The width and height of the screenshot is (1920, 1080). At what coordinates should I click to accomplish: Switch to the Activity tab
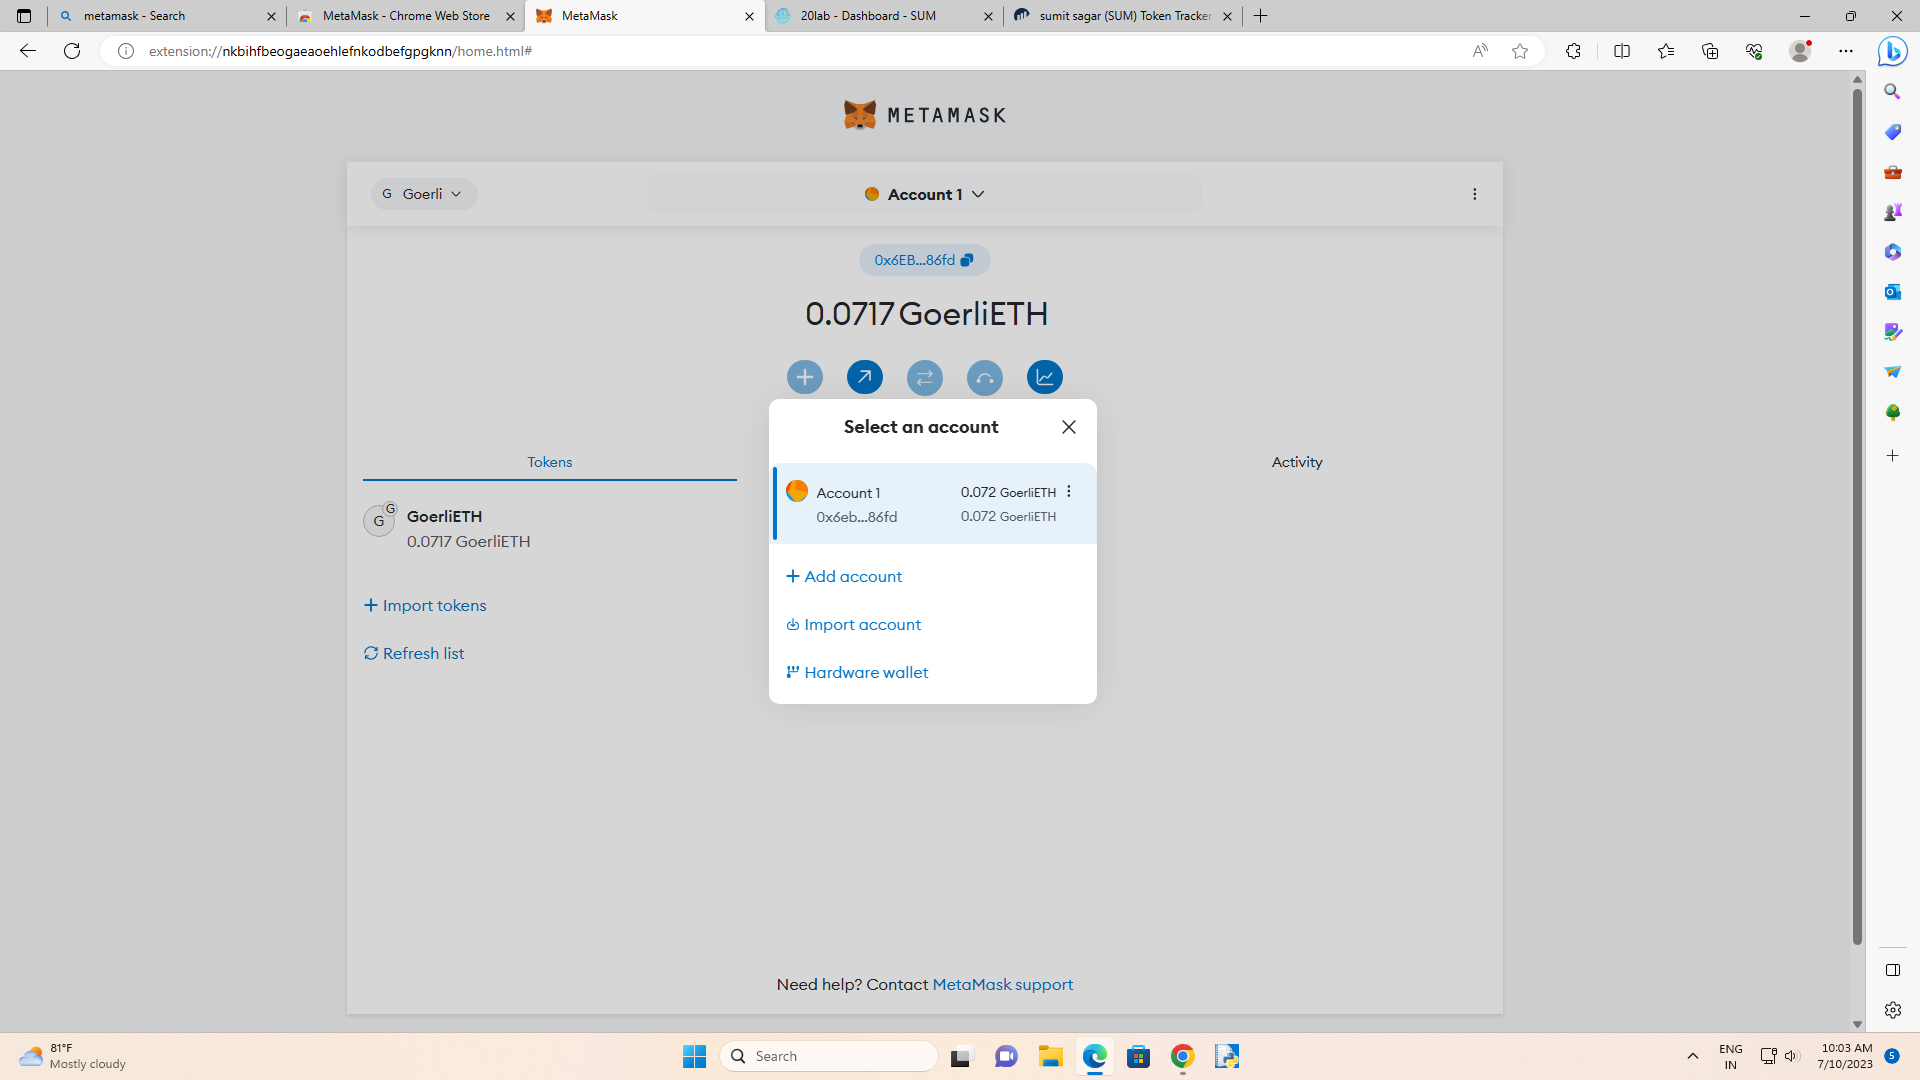[1296, 461]
